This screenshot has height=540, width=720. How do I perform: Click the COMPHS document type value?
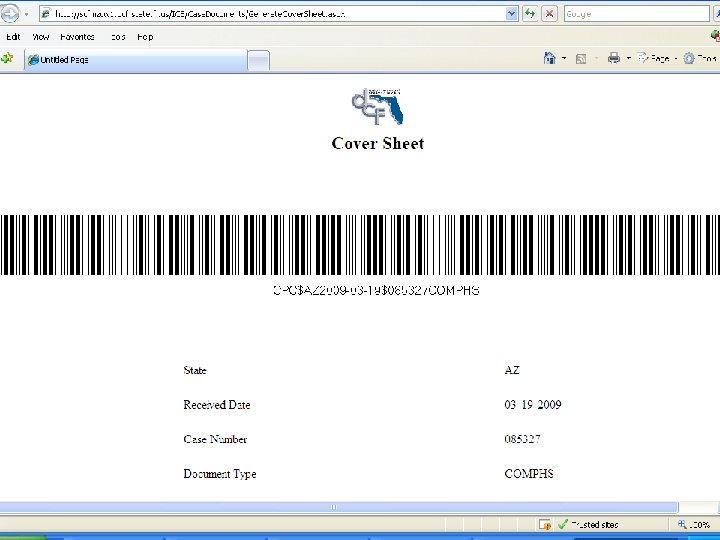529,473
